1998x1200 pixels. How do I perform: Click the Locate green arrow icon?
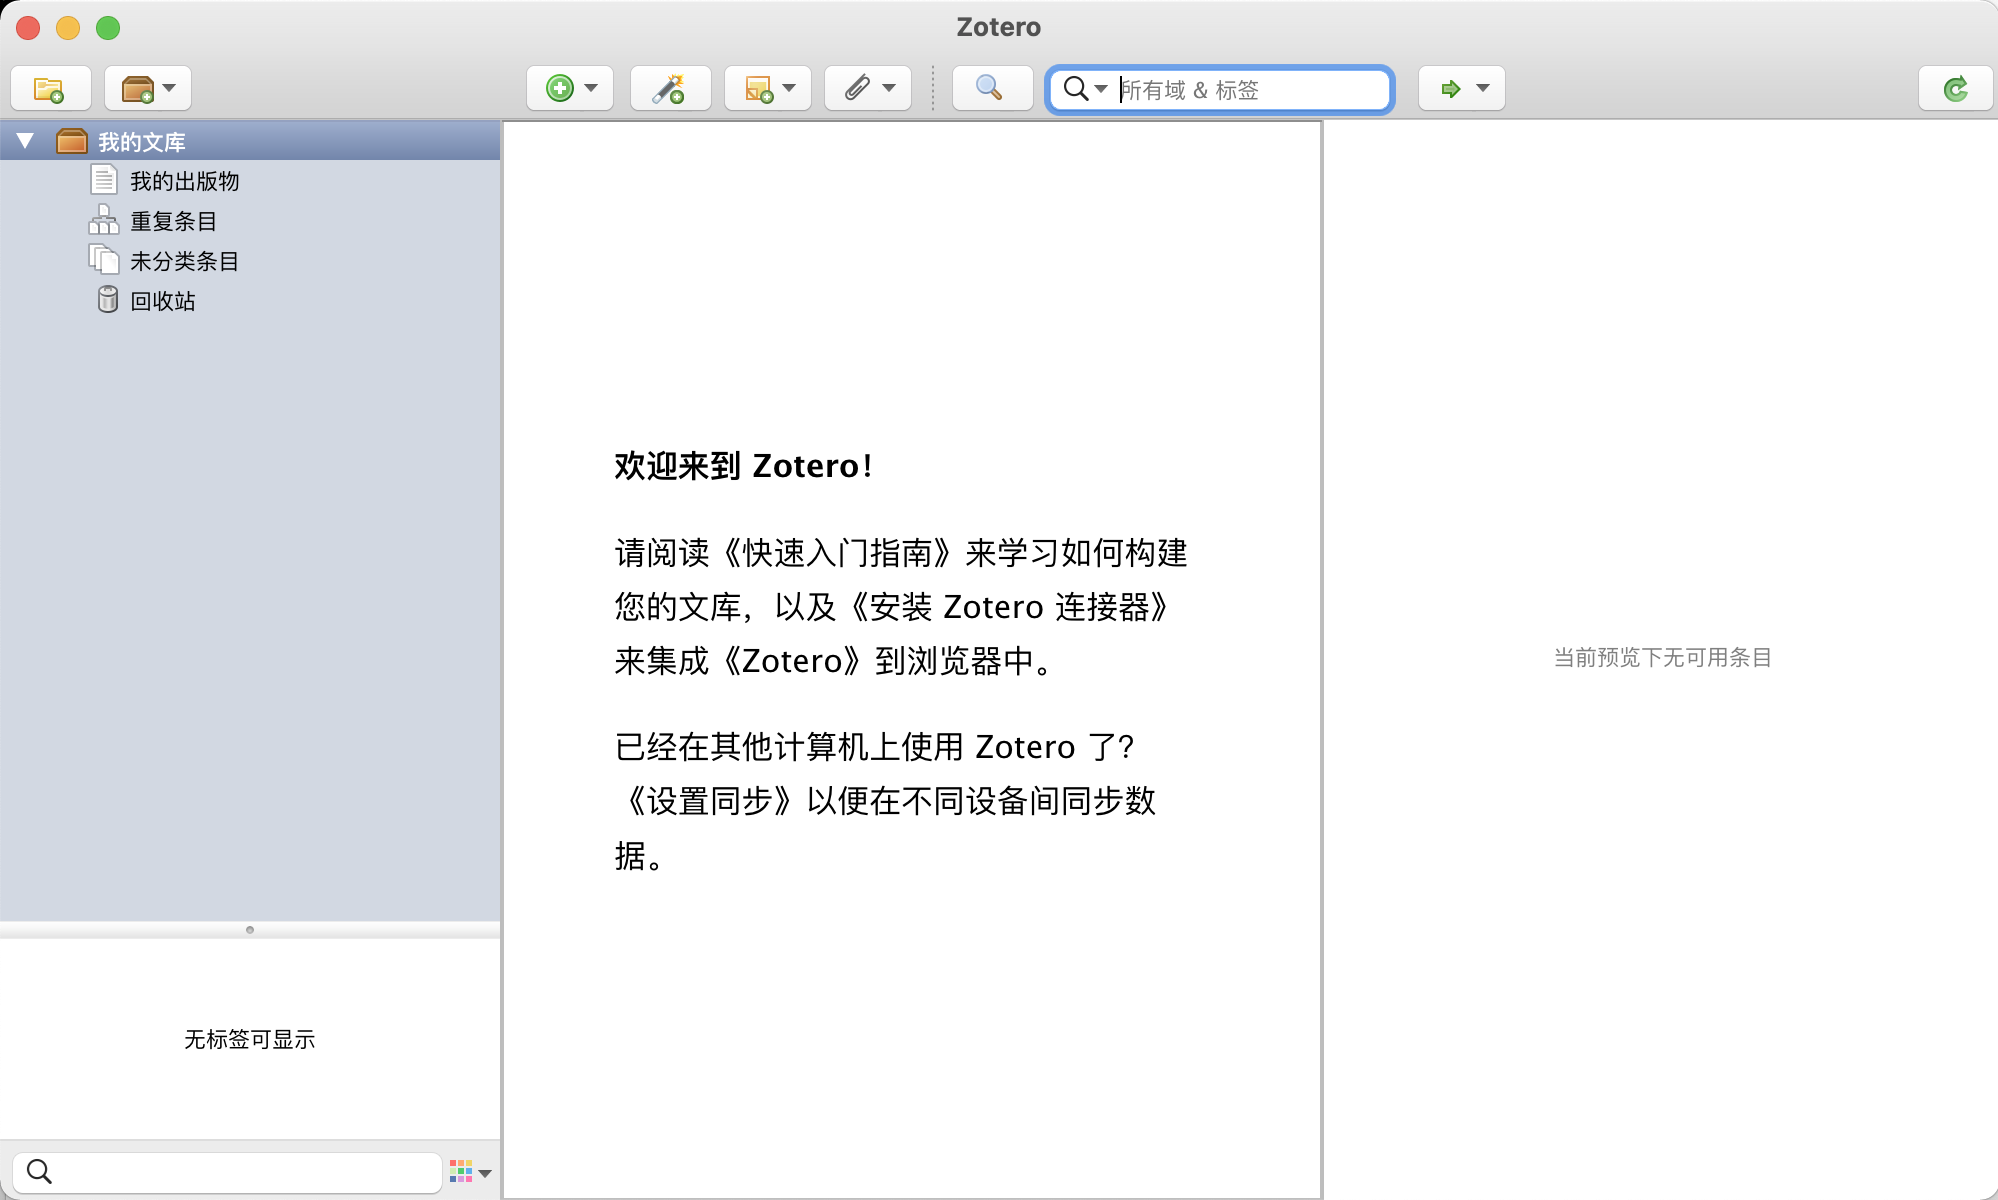point(1451,89)
